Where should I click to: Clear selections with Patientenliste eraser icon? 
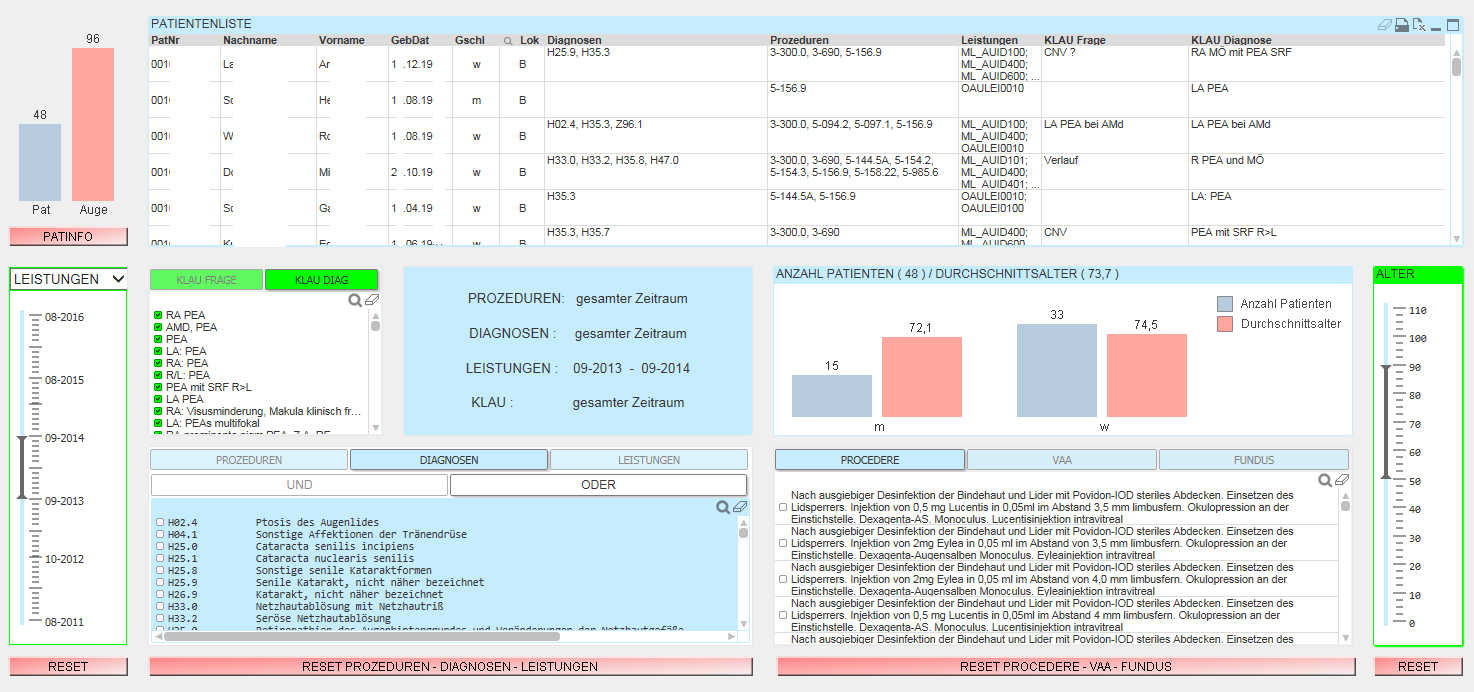[x=1385, y=25]
